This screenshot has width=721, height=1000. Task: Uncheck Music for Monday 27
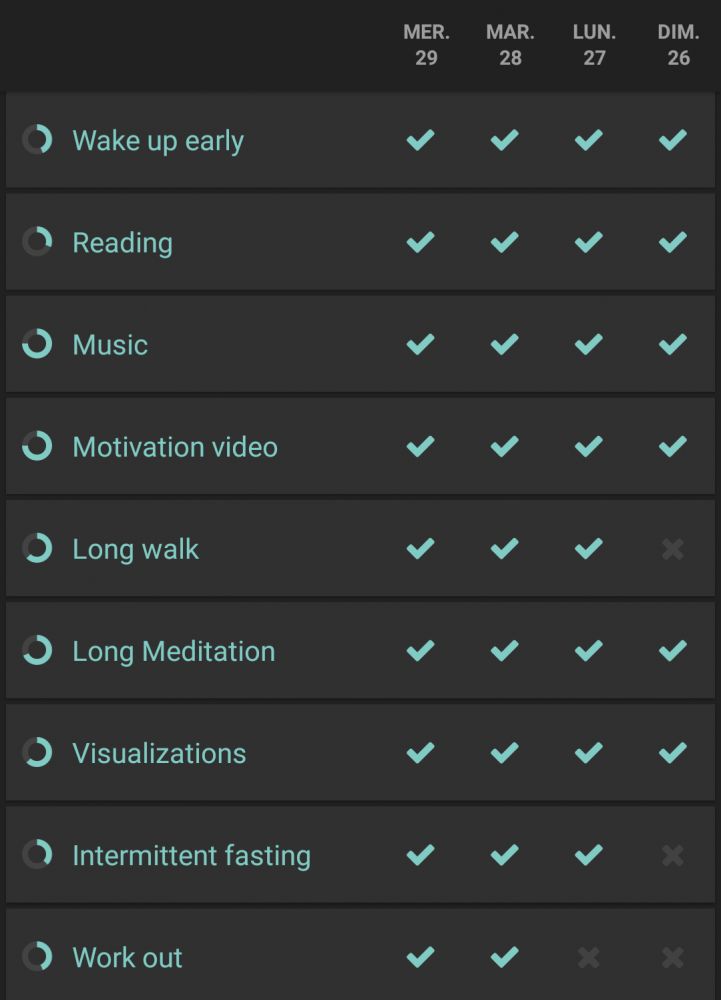coord(589,344)
